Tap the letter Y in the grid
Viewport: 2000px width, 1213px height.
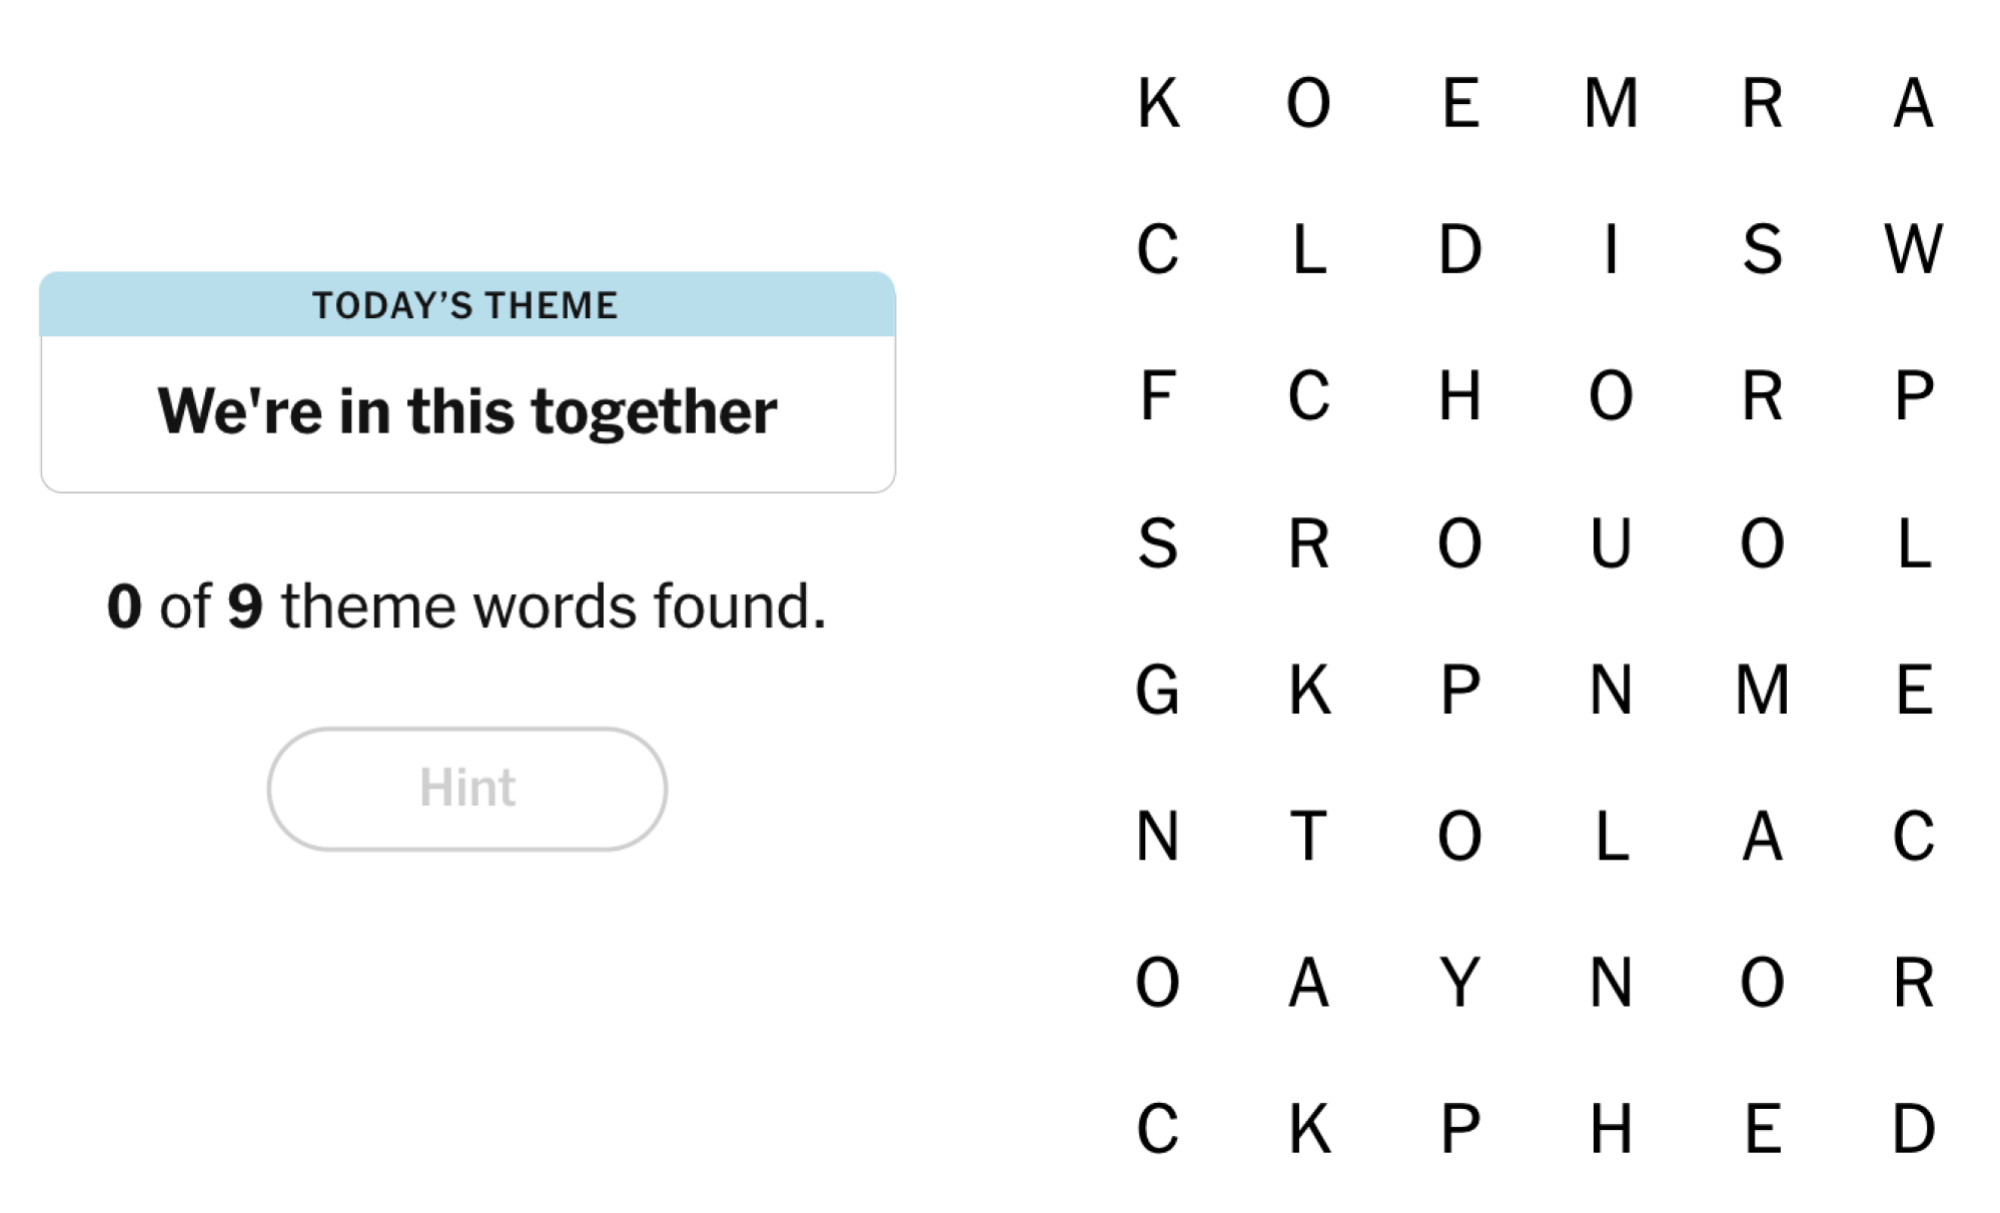[x=1459, y=982]
